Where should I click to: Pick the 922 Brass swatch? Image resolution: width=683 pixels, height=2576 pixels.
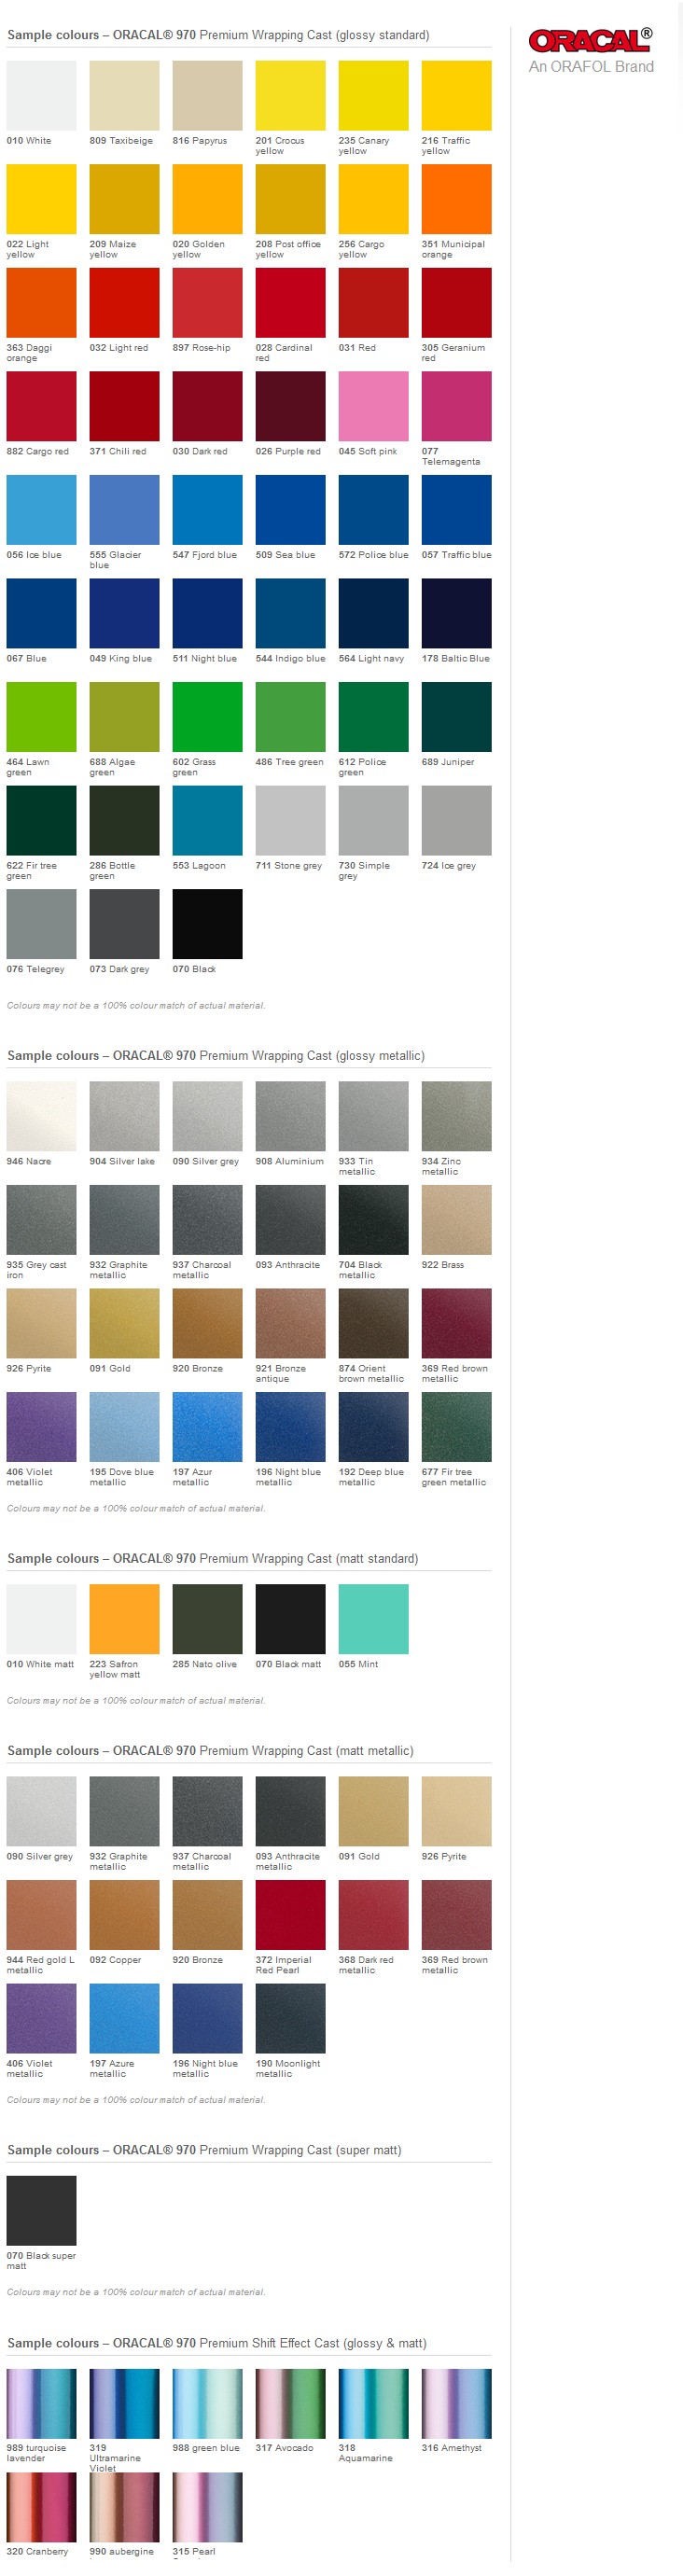click(456, 1221)
